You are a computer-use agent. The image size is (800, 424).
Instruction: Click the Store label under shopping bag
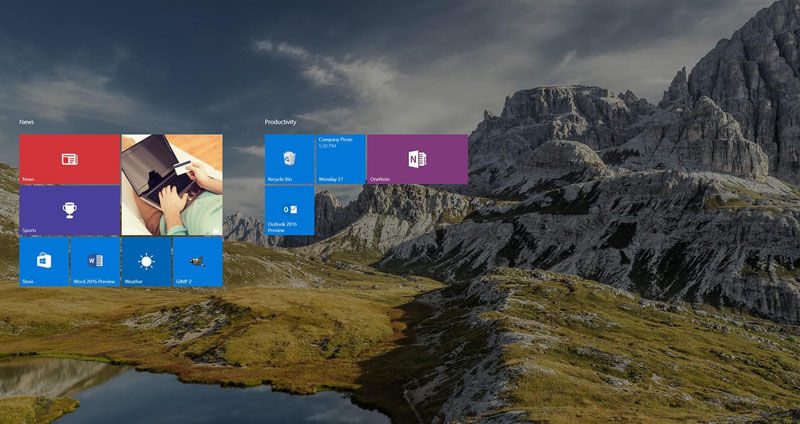click(28, 281)
